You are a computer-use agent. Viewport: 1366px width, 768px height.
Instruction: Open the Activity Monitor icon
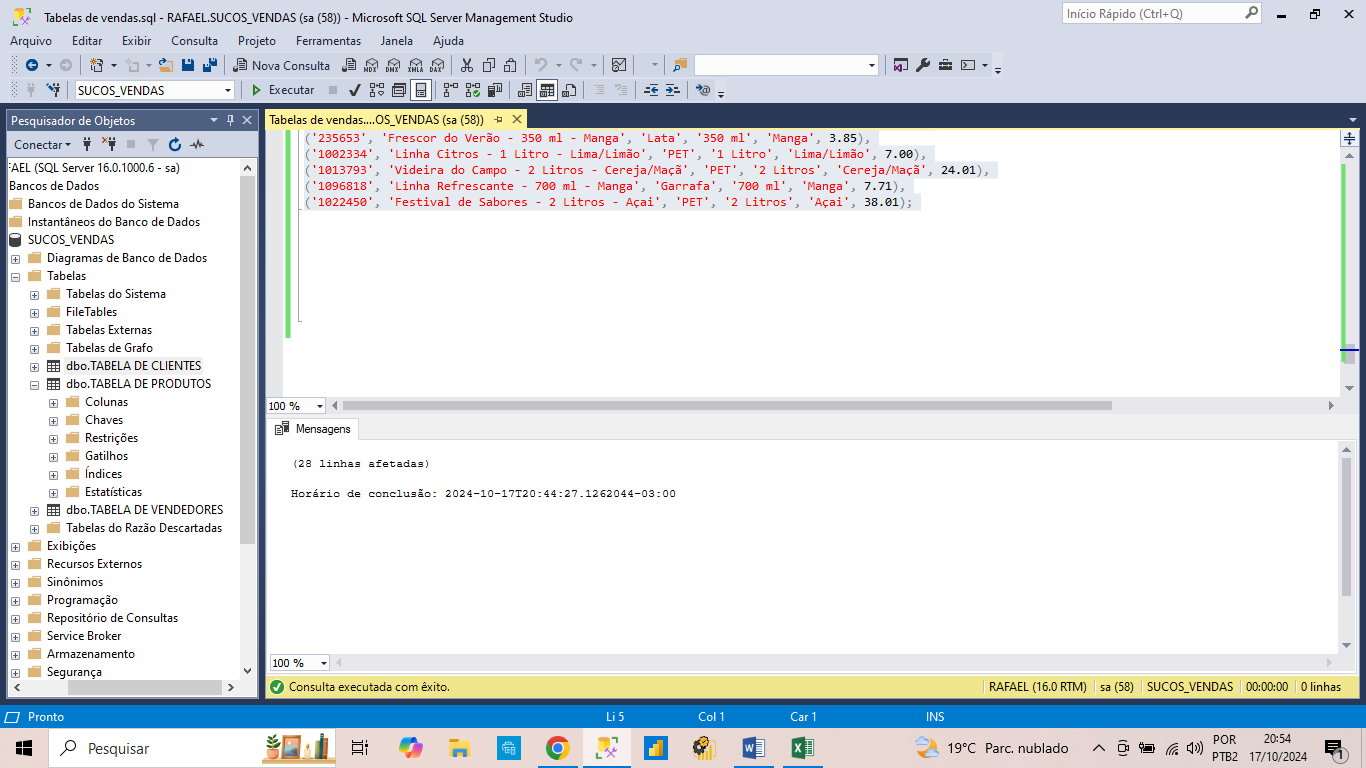click(x=619, y=65)
